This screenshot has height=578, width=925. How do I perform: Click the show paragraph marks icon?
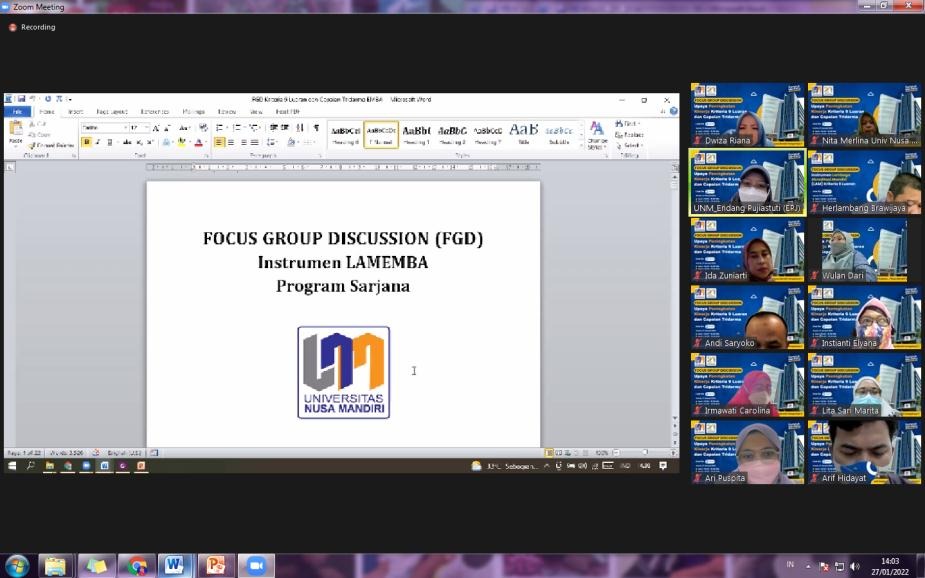coord(316,128)
